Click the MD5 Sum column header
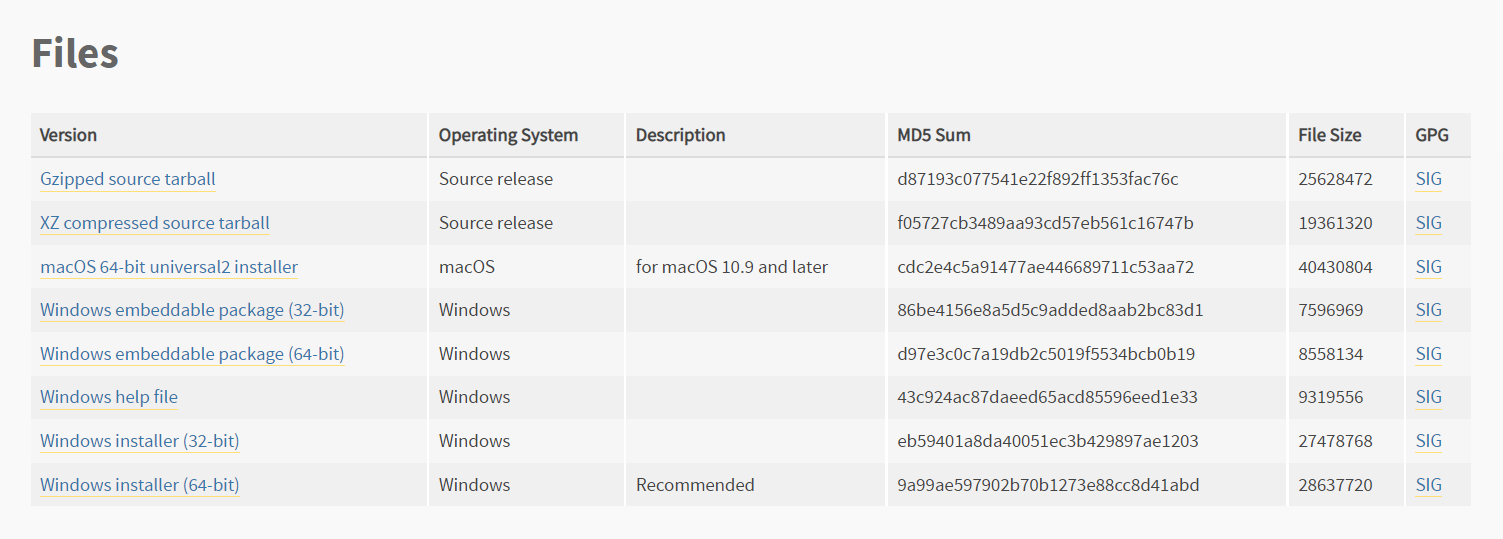 934,135
